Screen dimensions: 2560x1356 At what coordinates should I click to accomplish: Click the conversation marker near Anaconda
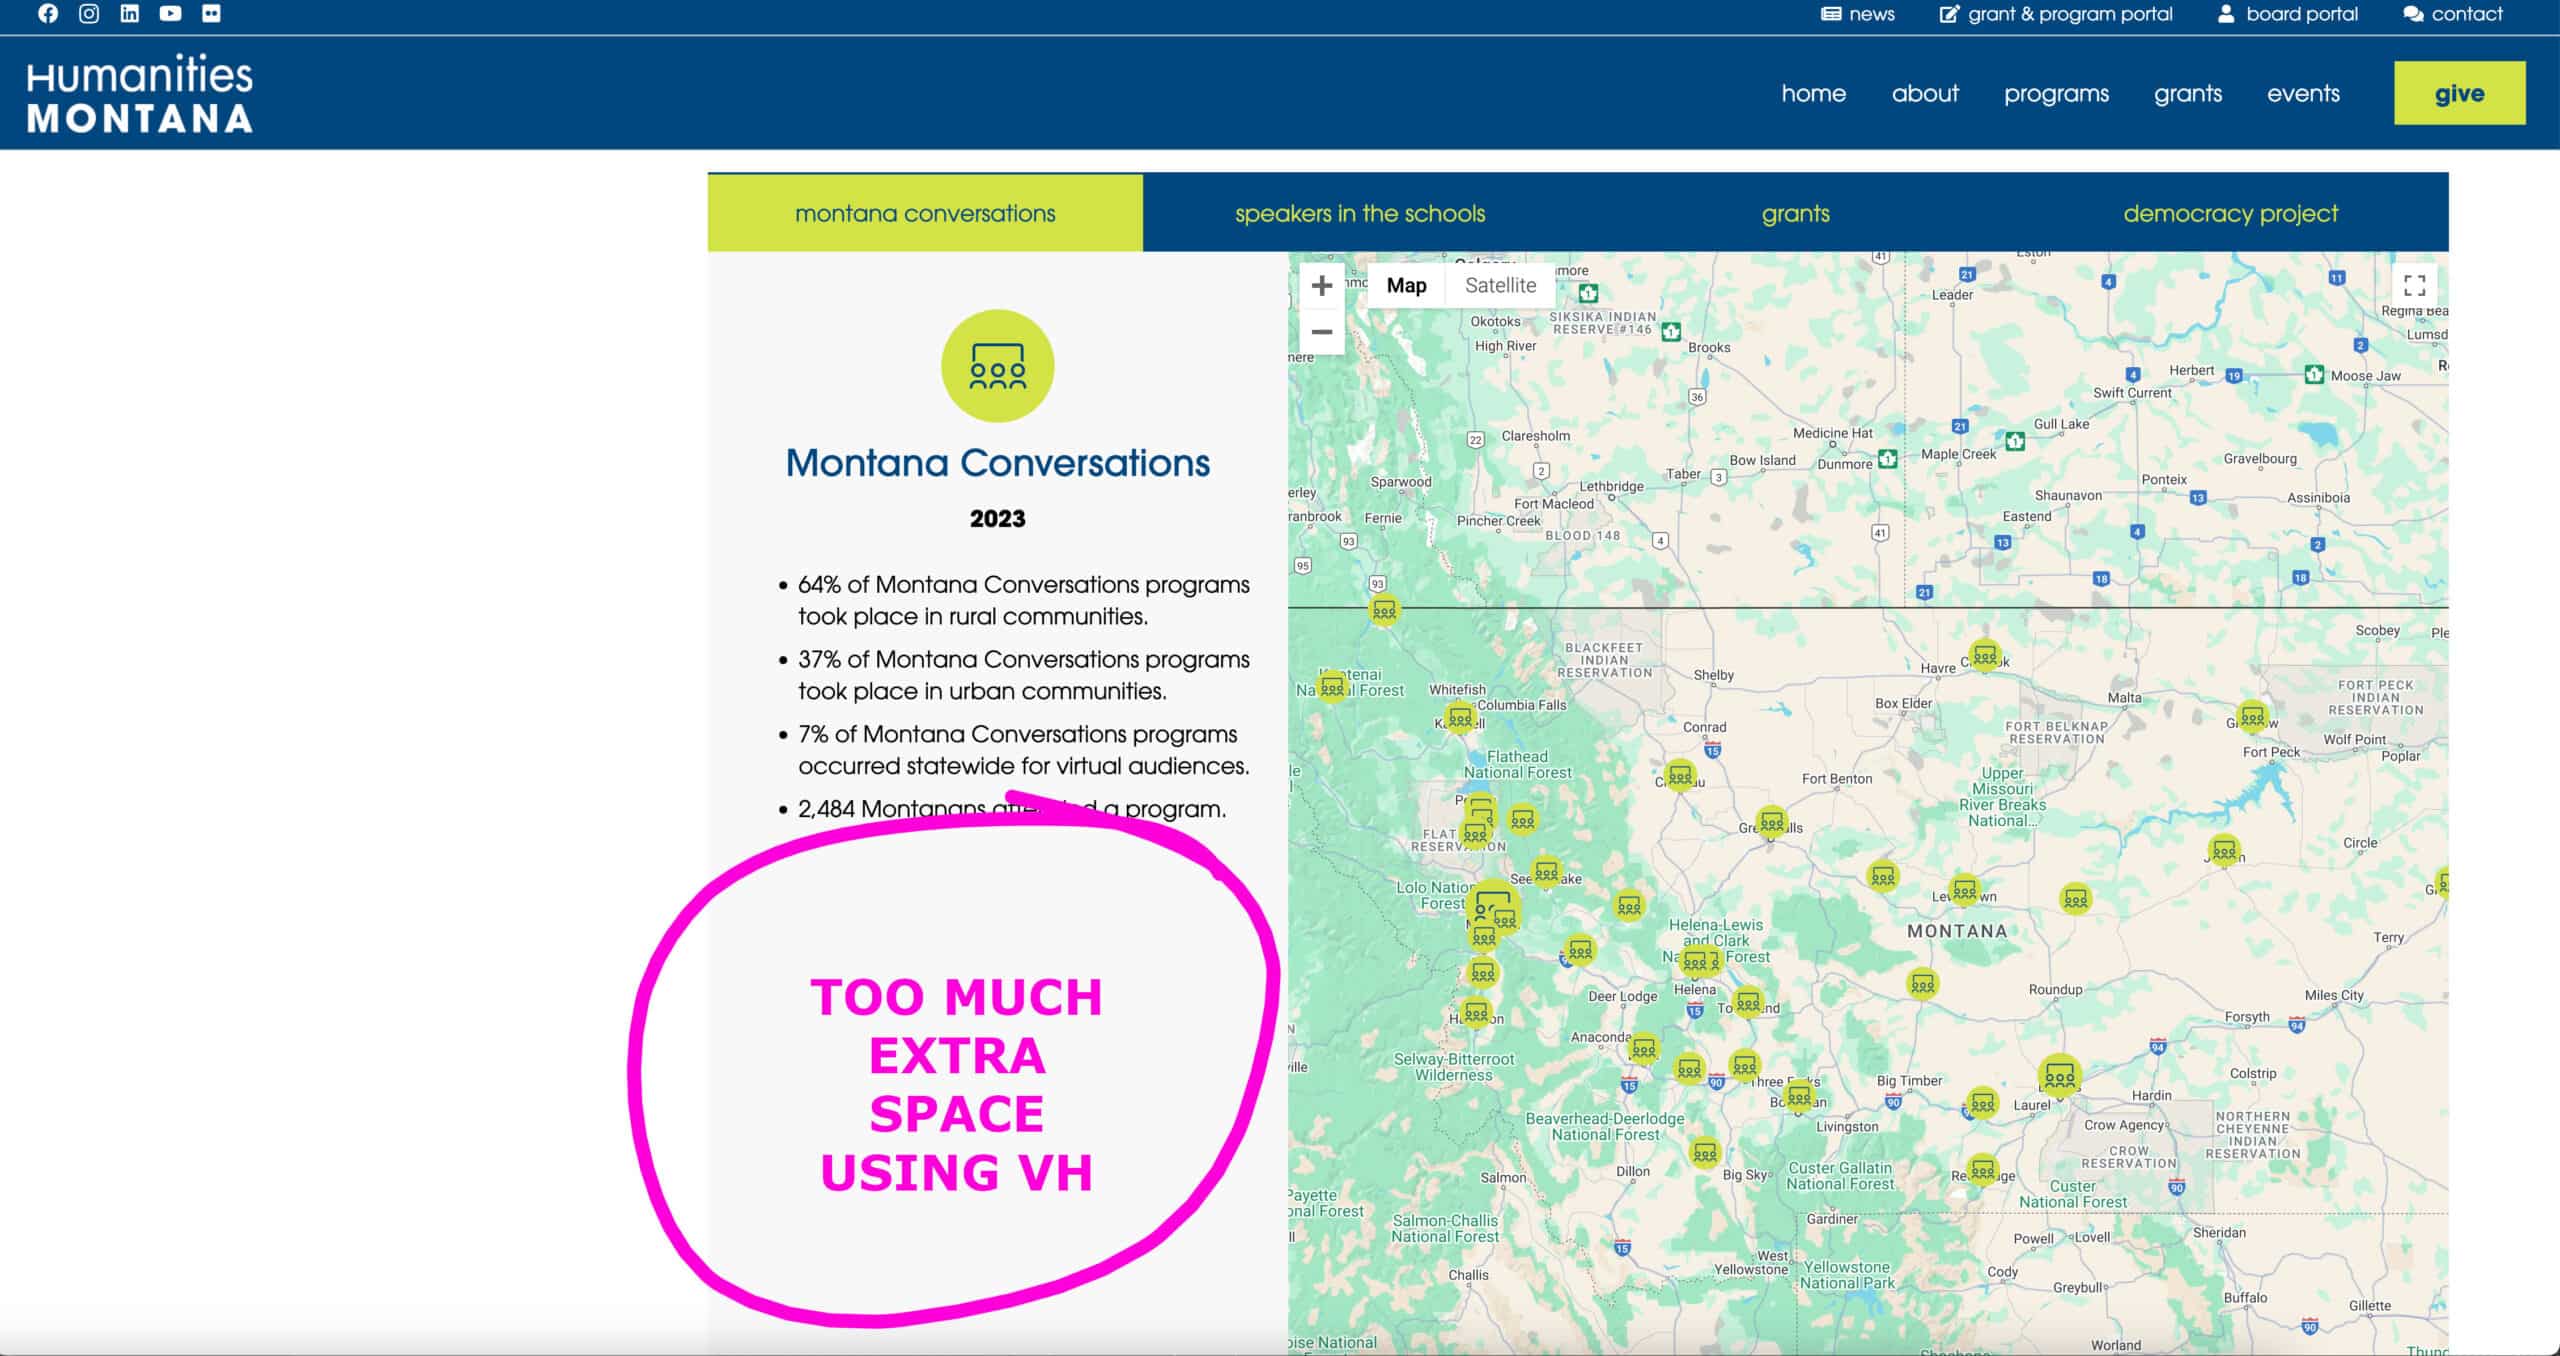(1643, 1049)
